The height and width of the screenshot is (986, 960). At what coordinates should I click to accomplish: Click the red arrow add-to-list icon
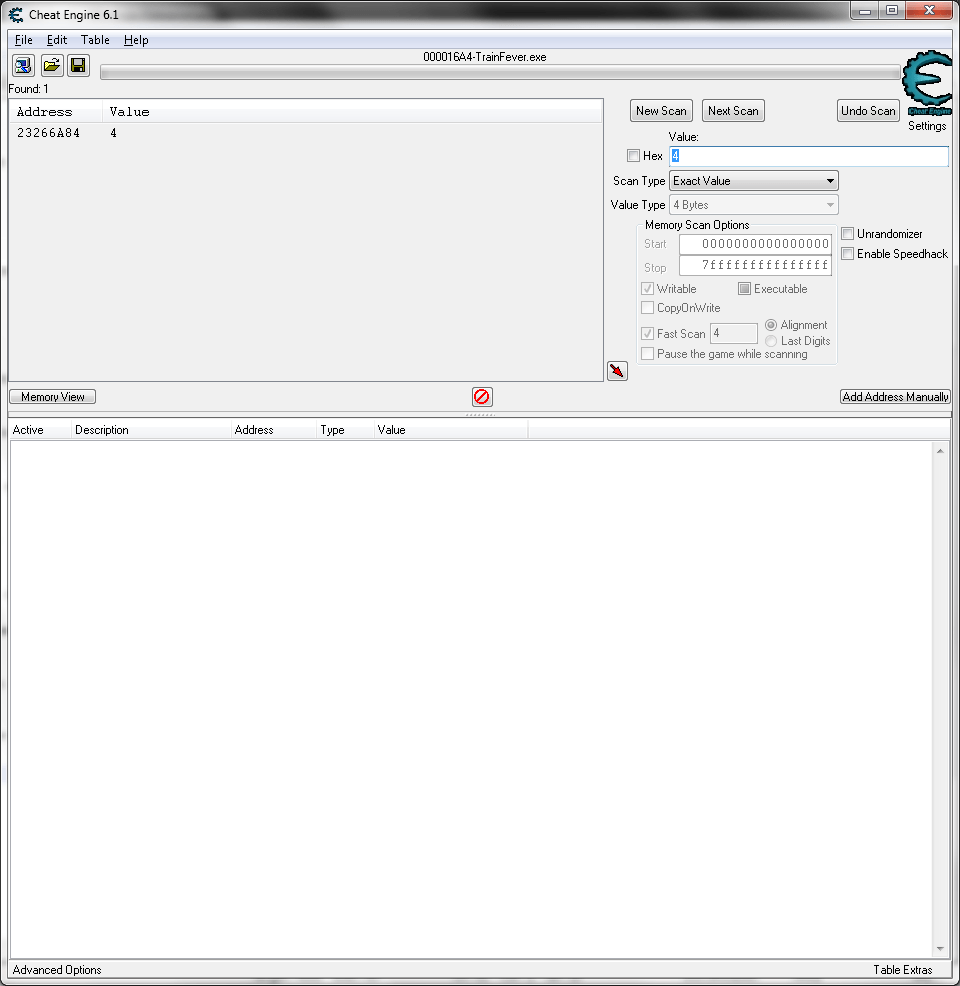(x=617, y=371)
